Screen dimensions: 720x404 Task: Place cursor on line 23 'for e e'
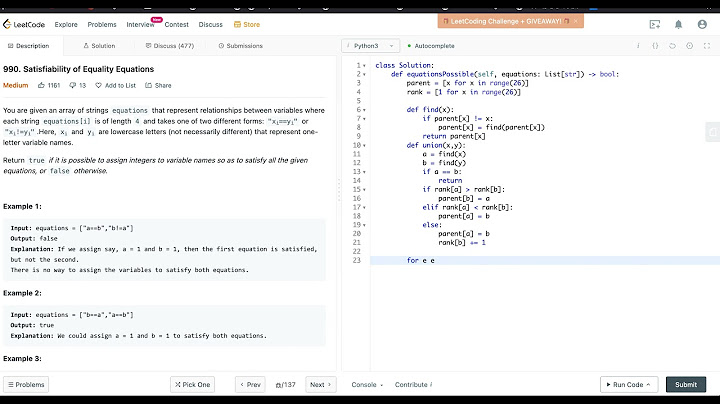point(545,260)
